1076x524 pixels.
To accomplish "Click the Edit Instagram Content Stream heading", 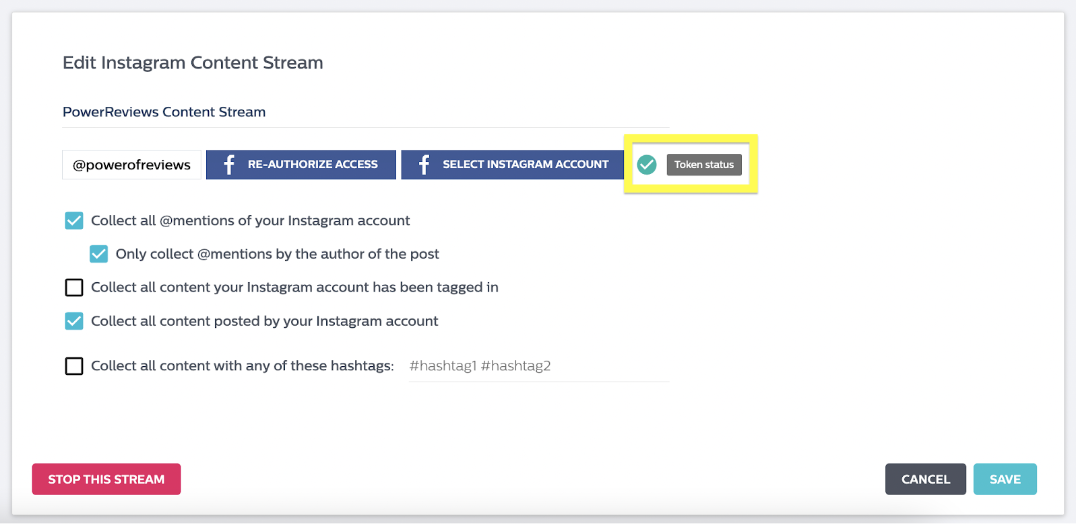I will click(193, 63).
